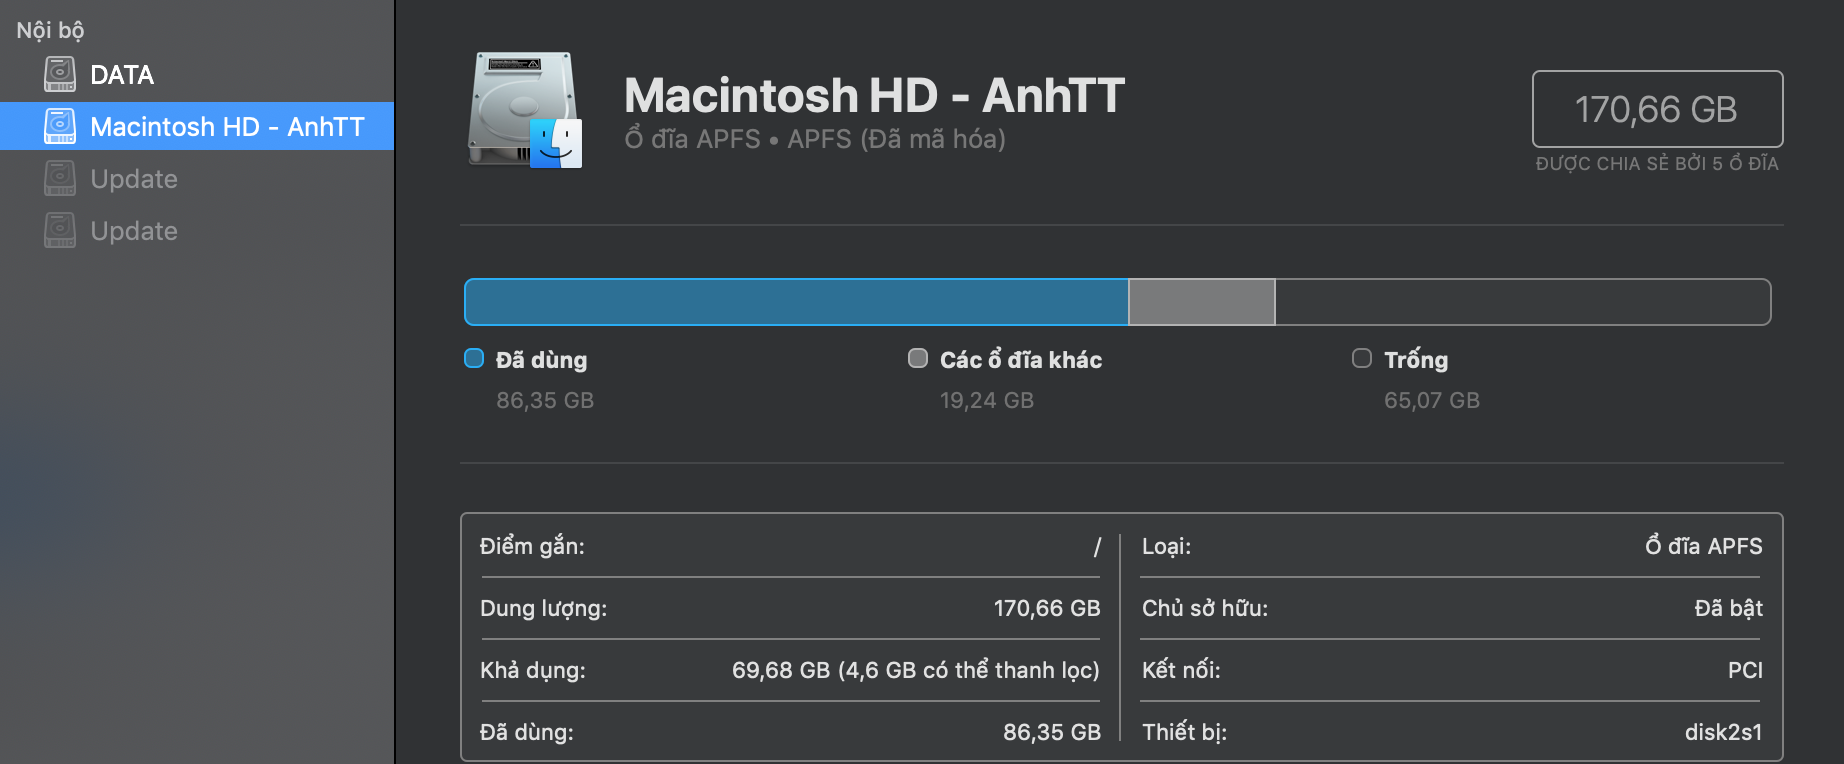Click the blue used segment of the storage bar
1844x764 pixels.
point(796,302)
